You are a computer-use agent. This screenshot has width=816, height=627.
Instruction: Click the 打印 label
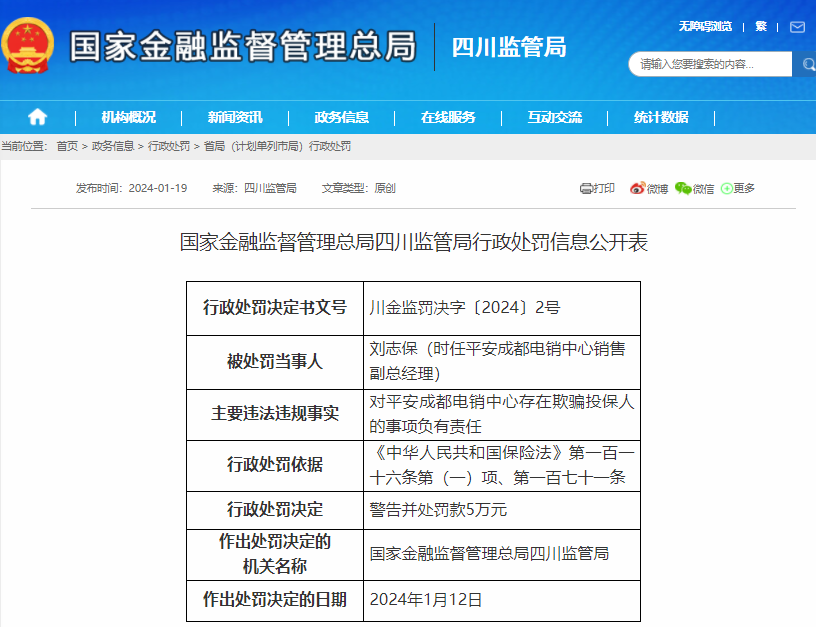604,188
